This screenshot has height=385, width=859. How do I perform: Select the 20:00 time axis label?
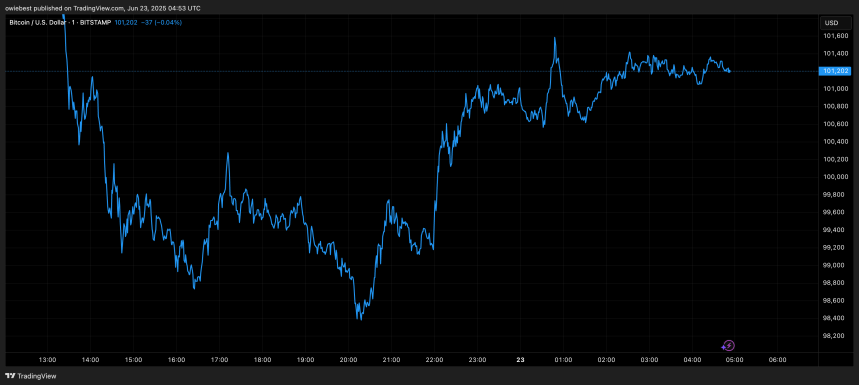[348, 360]
